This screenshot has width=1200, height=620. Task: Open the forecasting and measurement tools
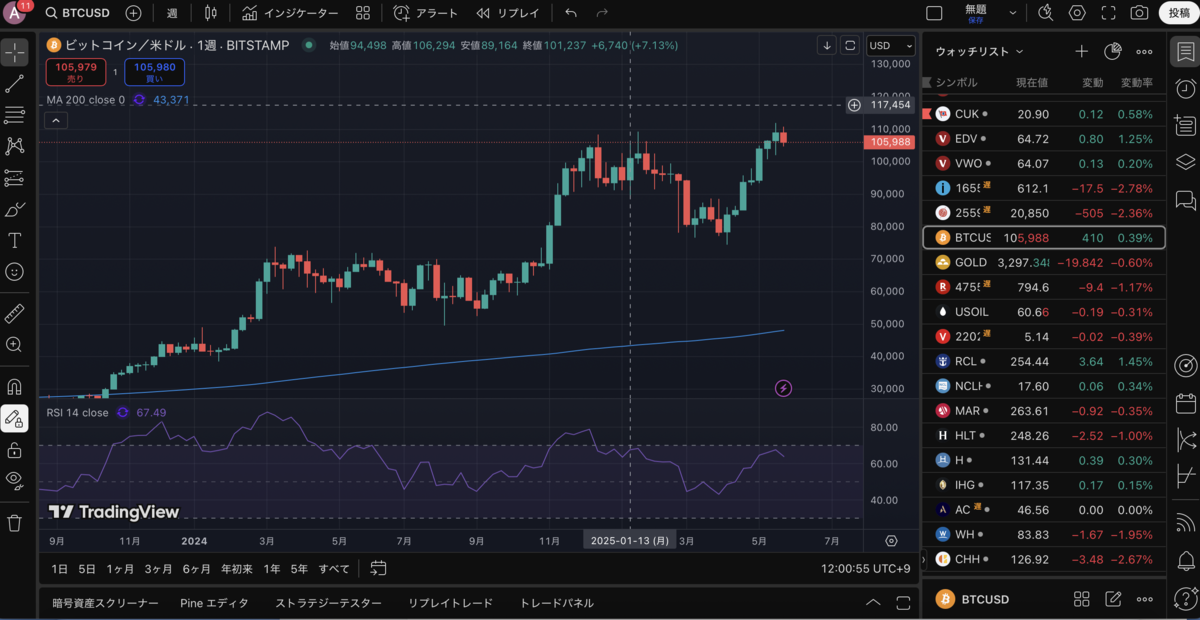(15, 178)
